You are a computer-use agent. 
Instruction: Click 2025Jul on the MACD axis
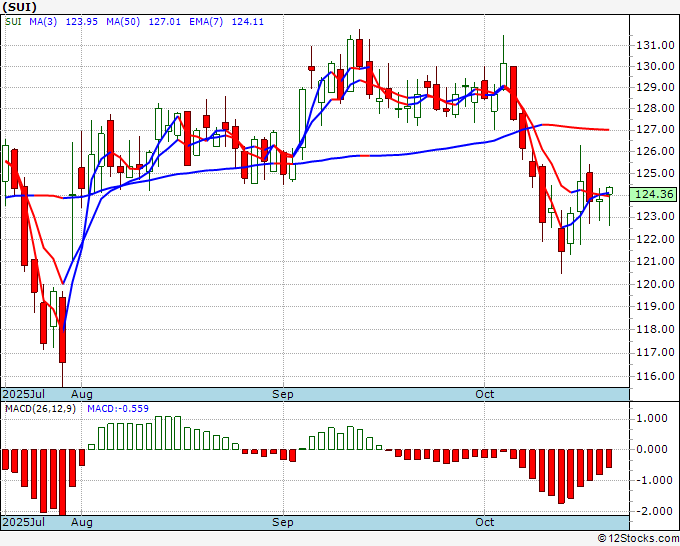[x=23, y=522]
